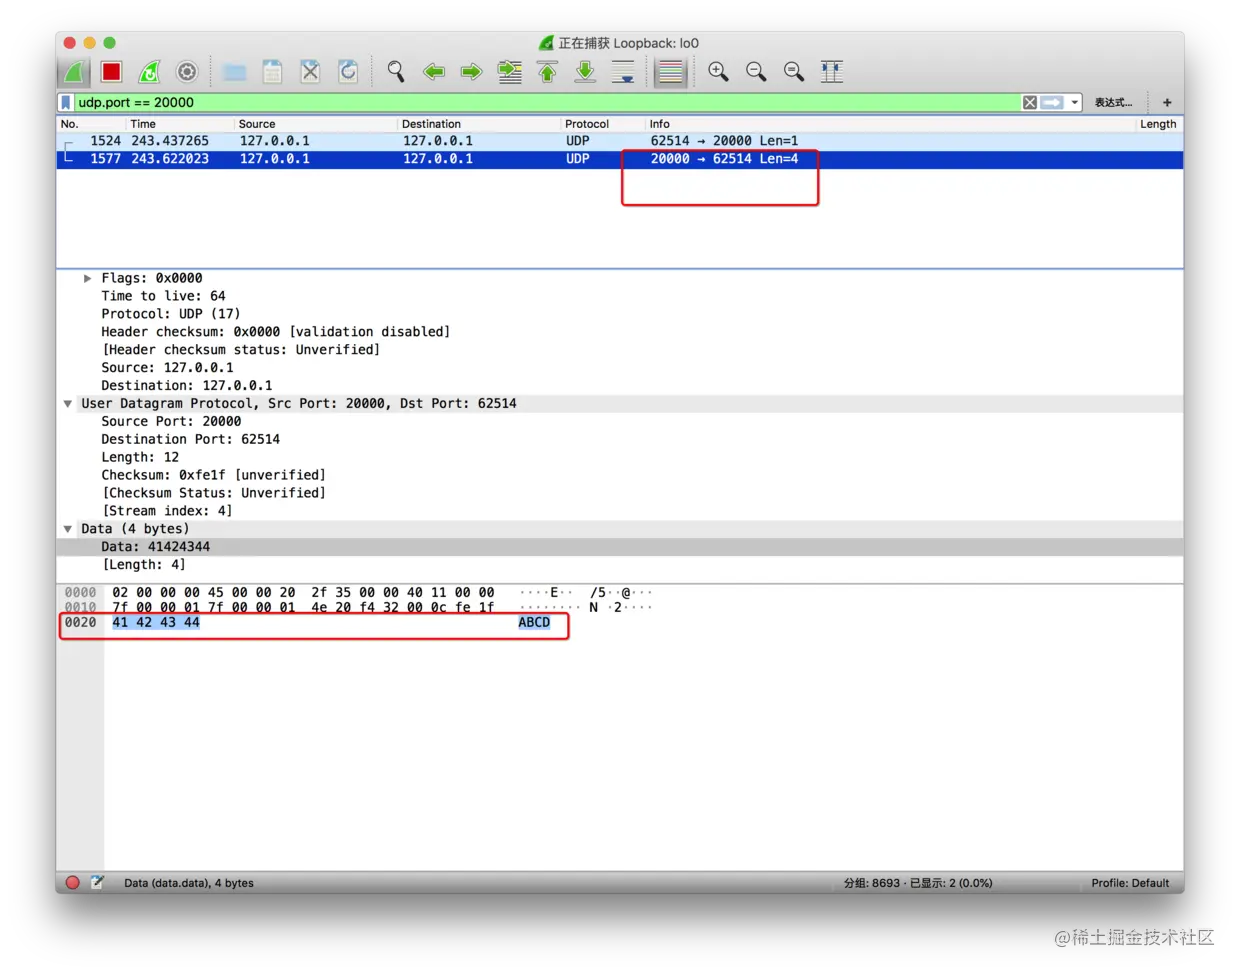Jump to the first packet
The width and height of the screenshot is (1240, 973).
point(547,72)
